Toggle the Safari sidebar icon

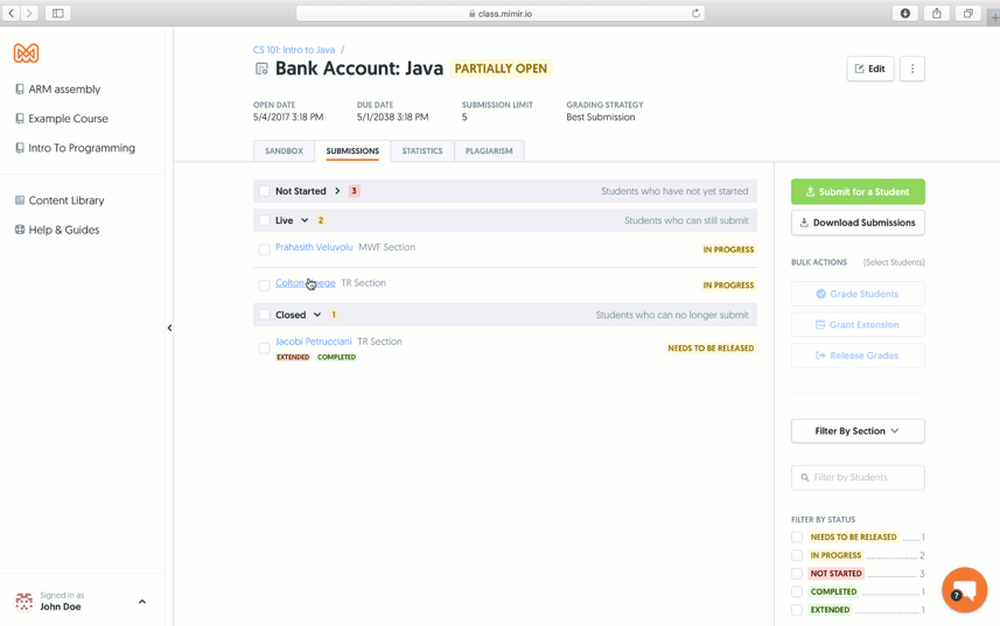pyautogui.click(x=57, y=13)
